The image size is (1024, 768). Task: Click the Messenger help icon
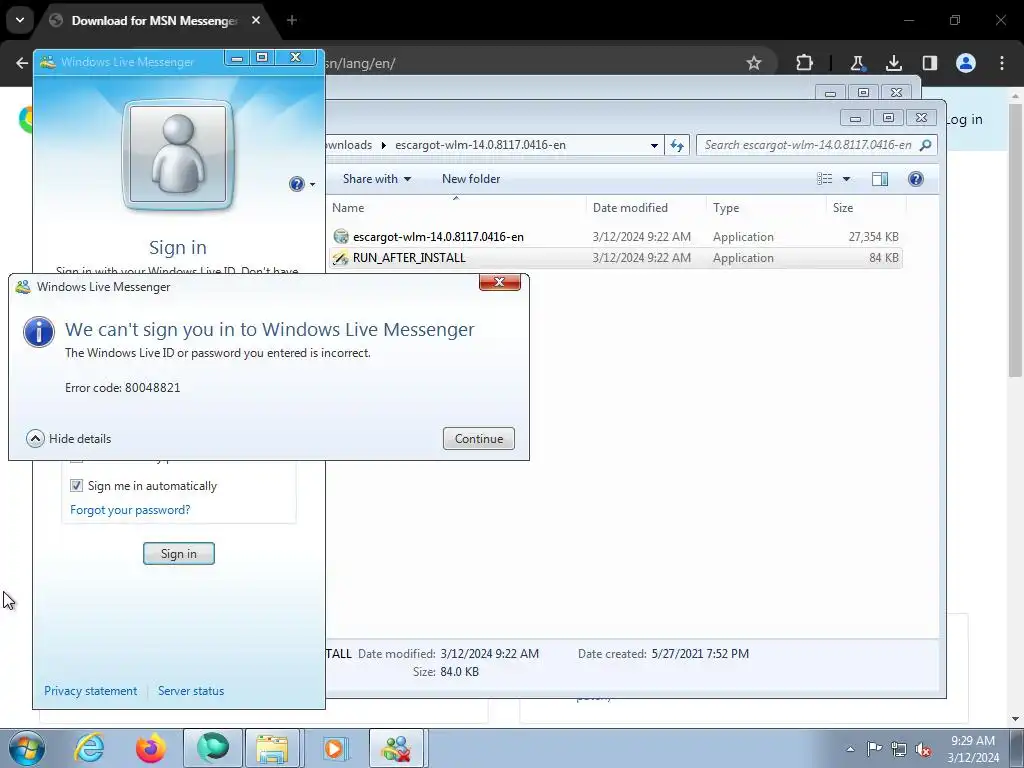[296, 184]
